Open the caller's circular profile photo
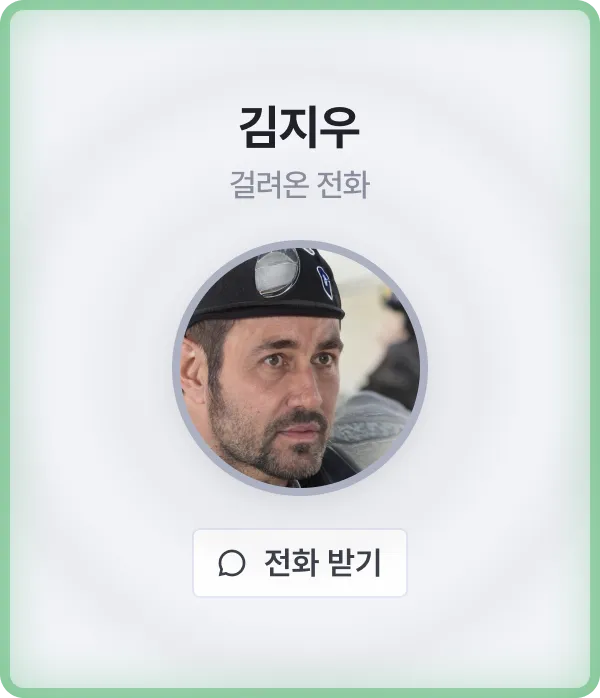The width and height of the screenshot is (600, 698). (x=300, y=368)
